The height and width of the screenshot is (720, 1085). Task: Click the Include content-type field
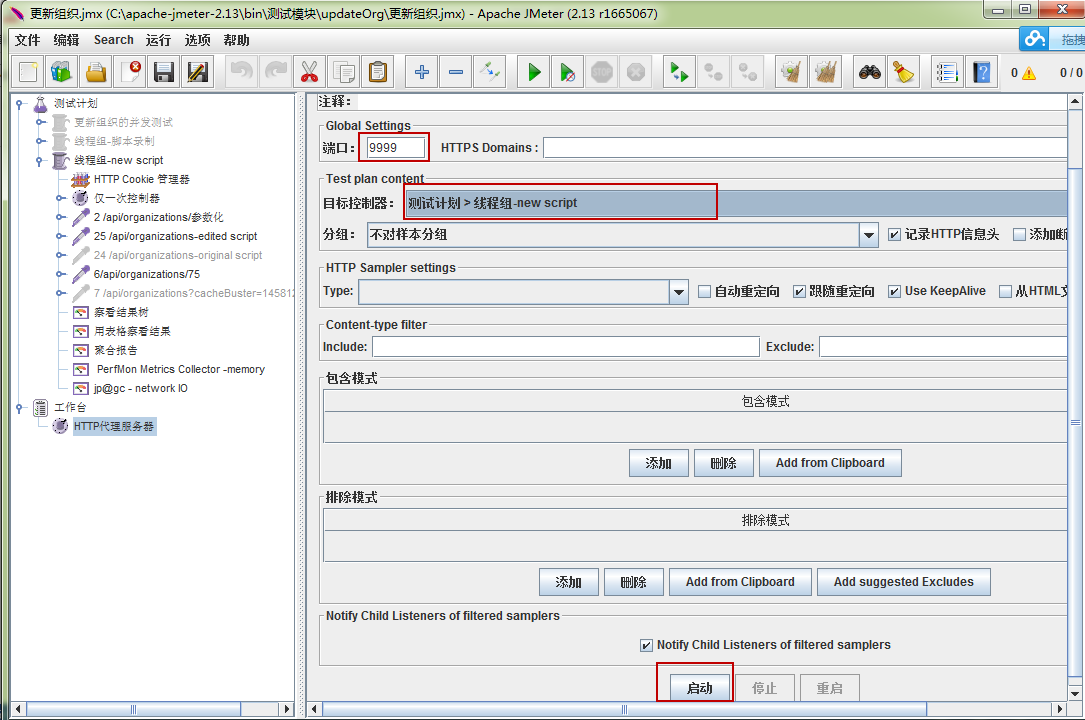coord(566,347)
